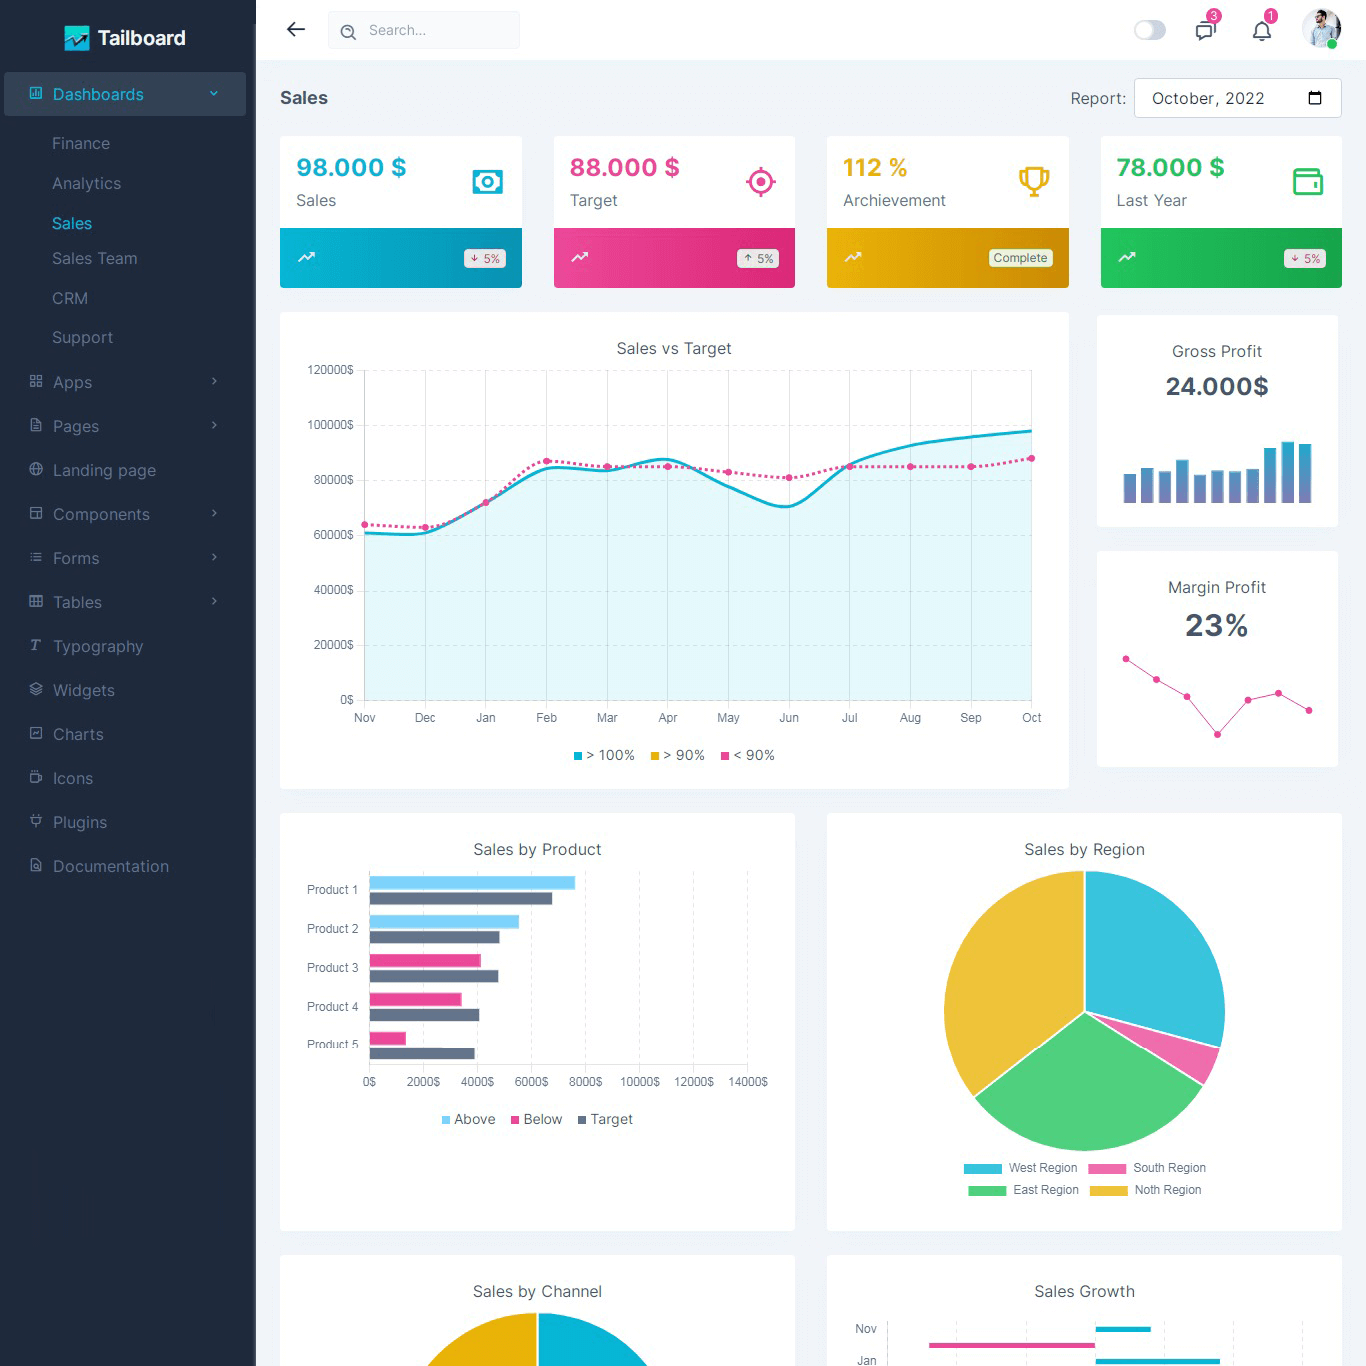1366x1366 pixels.
Task: Toggle the 'Below' legend in Sales by Product
Action: click(x=536, y=1119)
